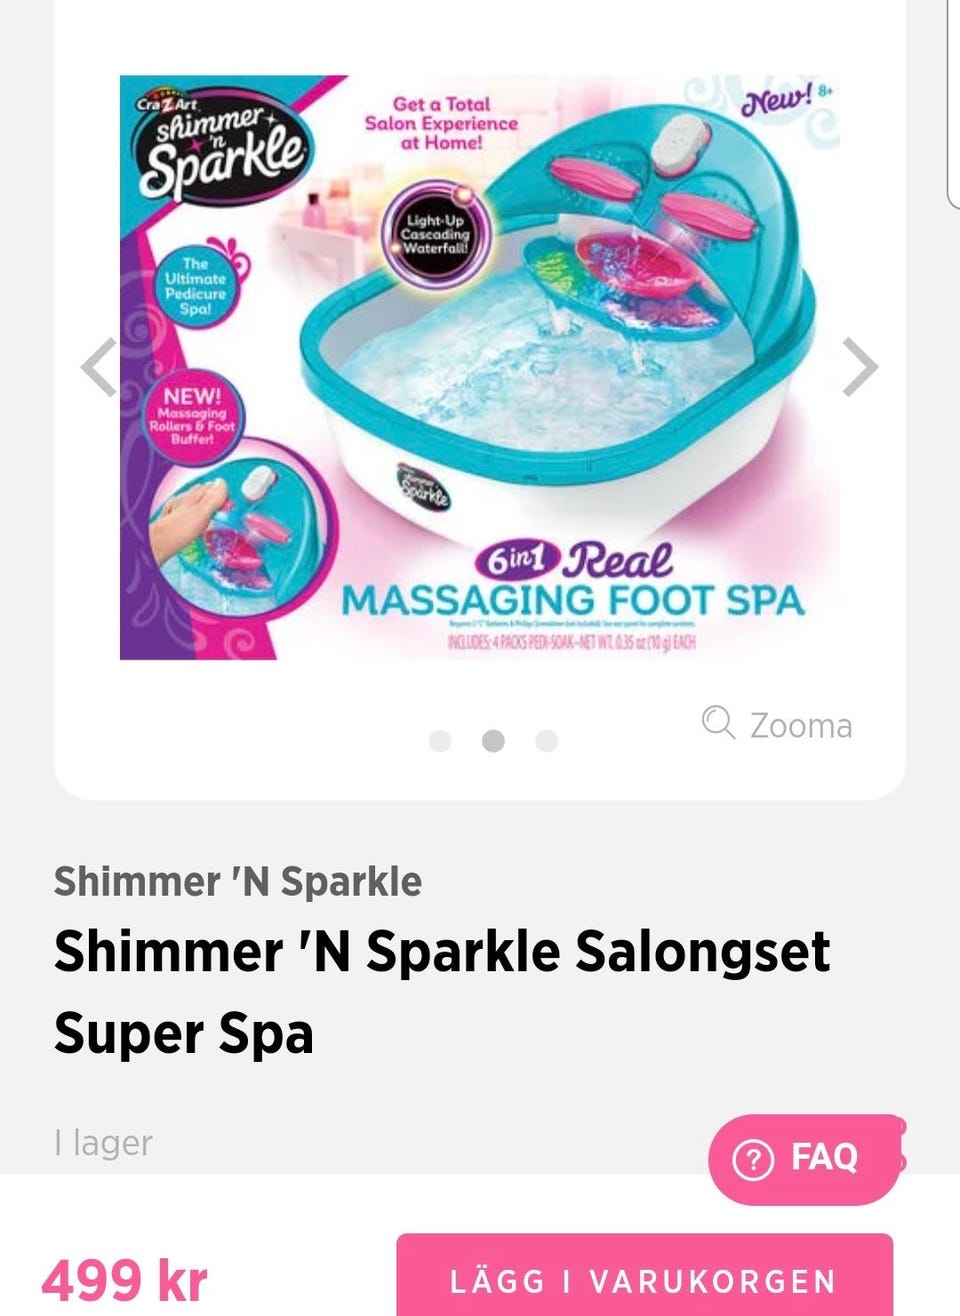Image resolution: width=960 pixels, height=1316 pixels.
Task: Click the foot spa product image
Action: coord(480,367)
